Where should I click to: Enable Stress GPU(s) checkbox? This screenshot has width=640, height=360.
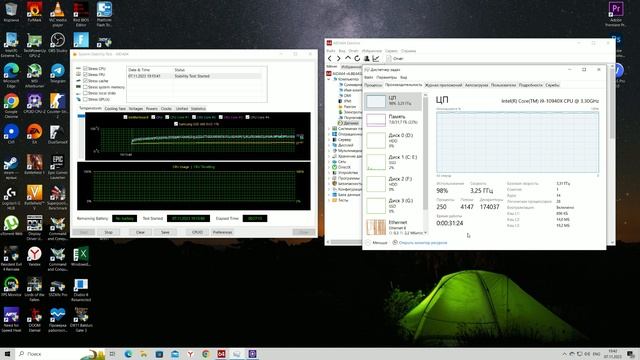[x=85, y=99]
